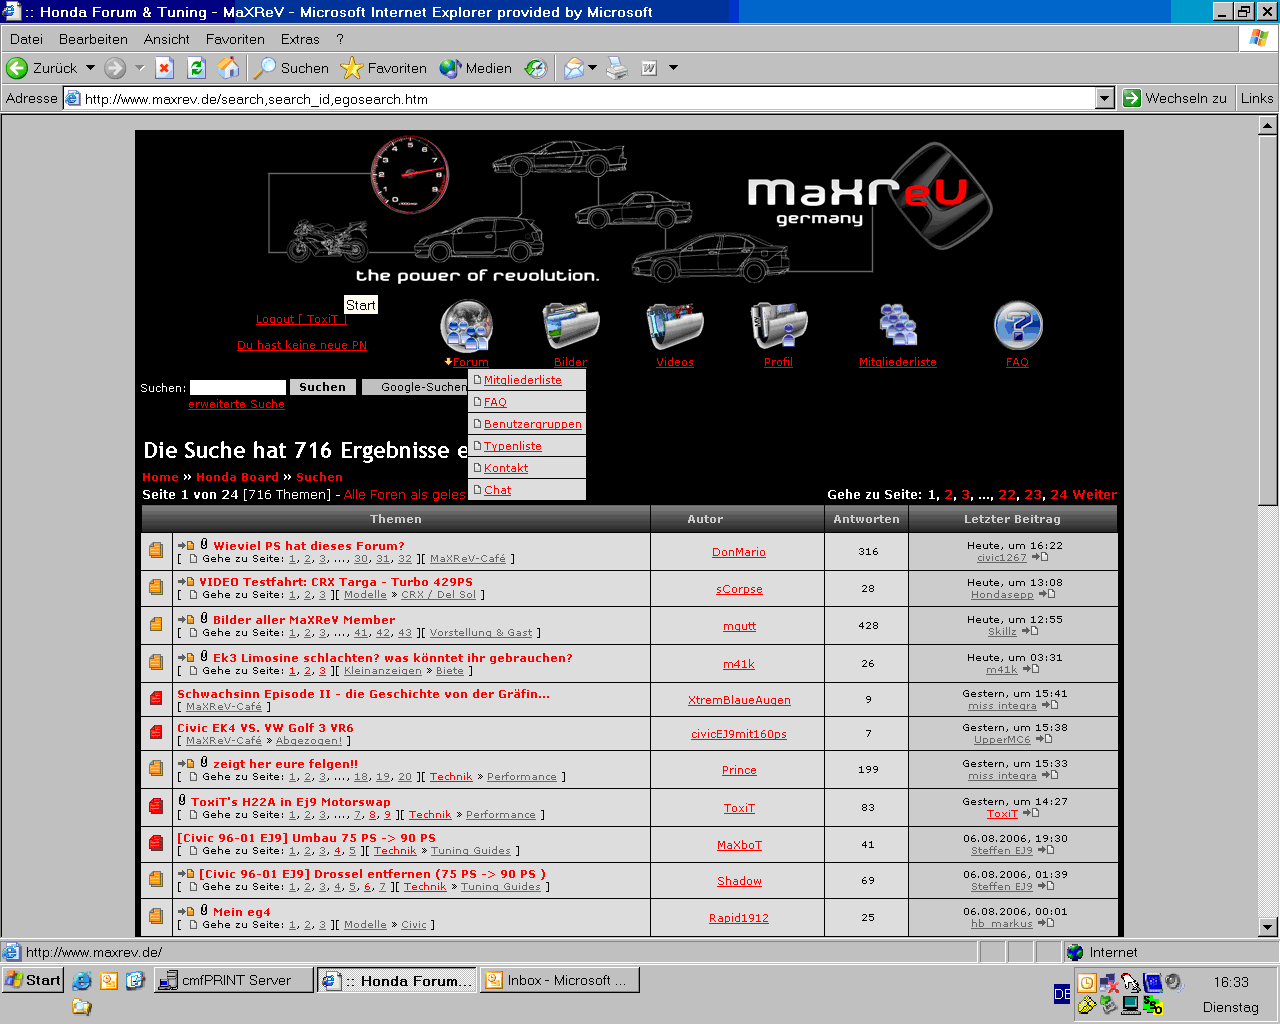Switch to Inbox - Microsoft taskbar item

click(x=559, y=980)
